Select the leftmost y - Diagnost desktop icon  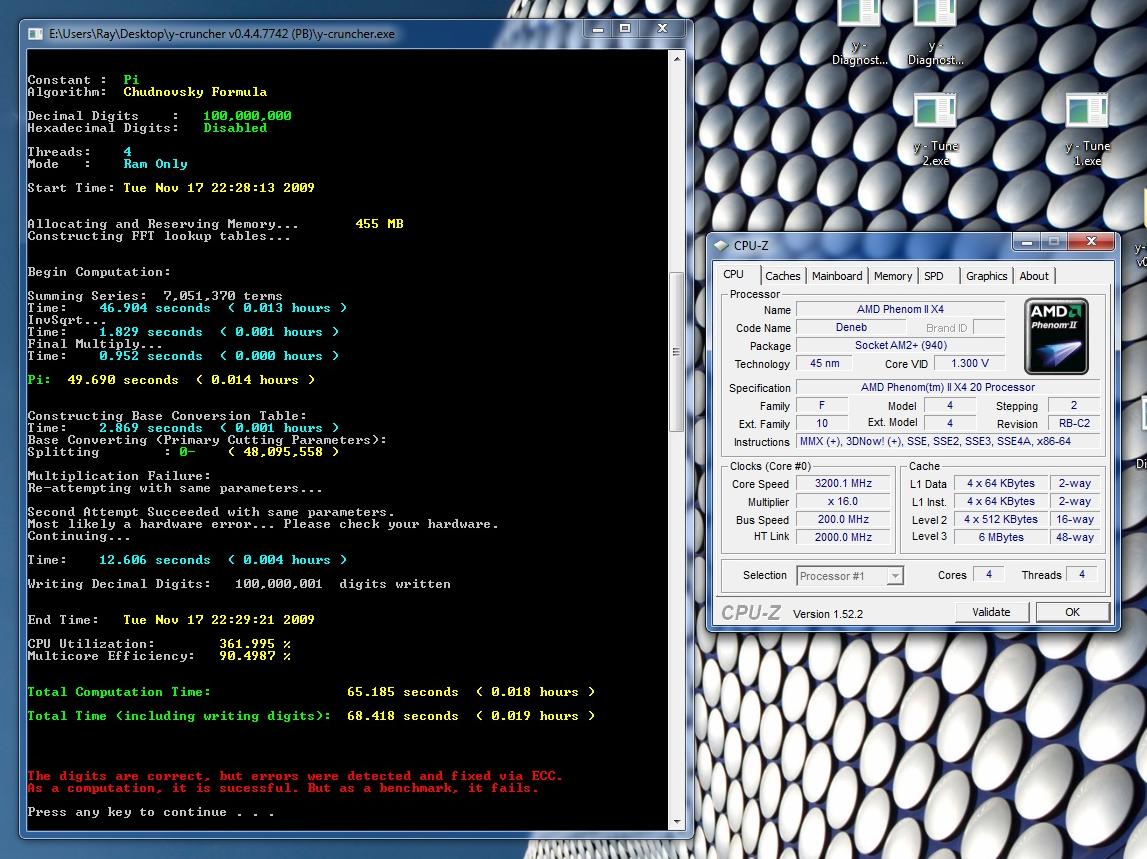coord(859,14)
